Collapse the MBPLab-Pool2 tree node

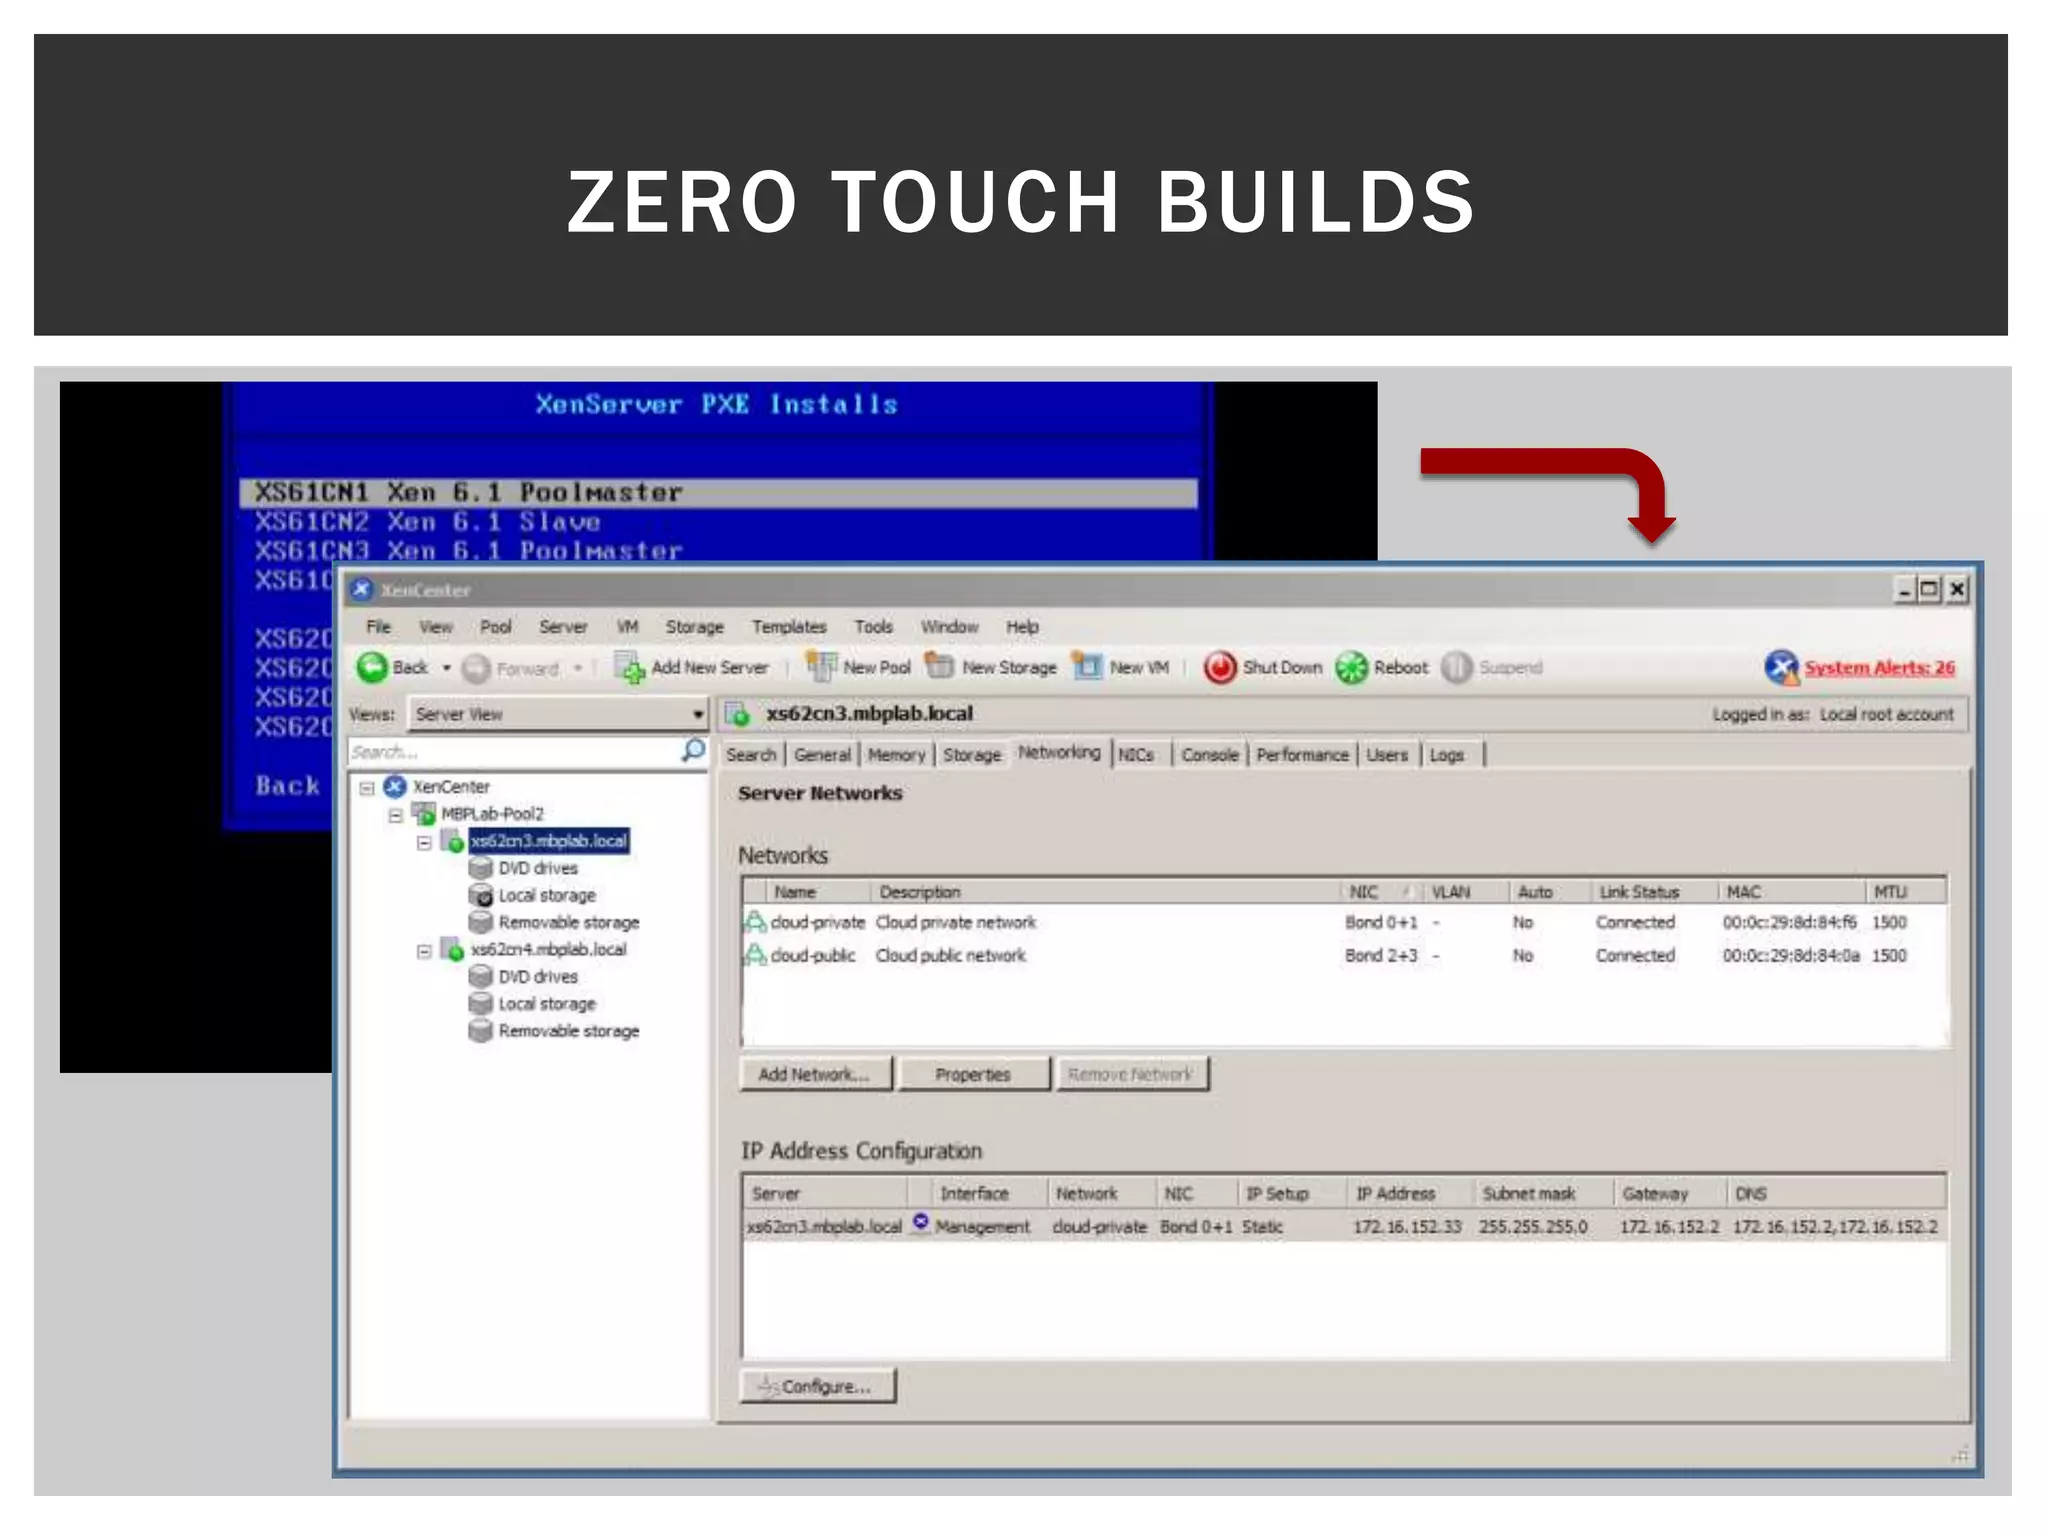click(x=395, y=815)
